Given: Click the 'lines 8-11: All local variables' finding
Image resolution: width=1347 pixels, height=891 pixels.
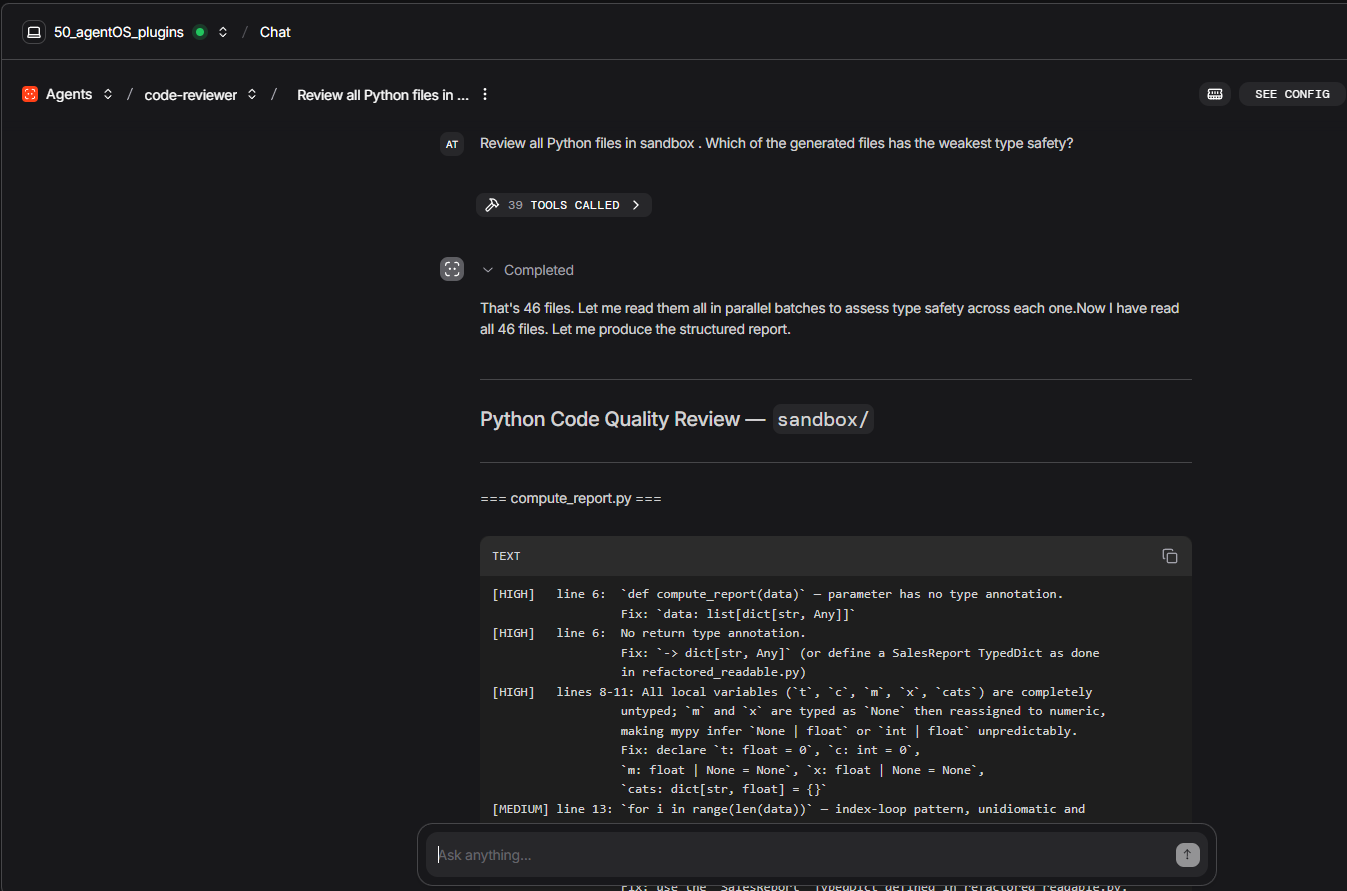Looking at the screenshot, I should (792, 692).
